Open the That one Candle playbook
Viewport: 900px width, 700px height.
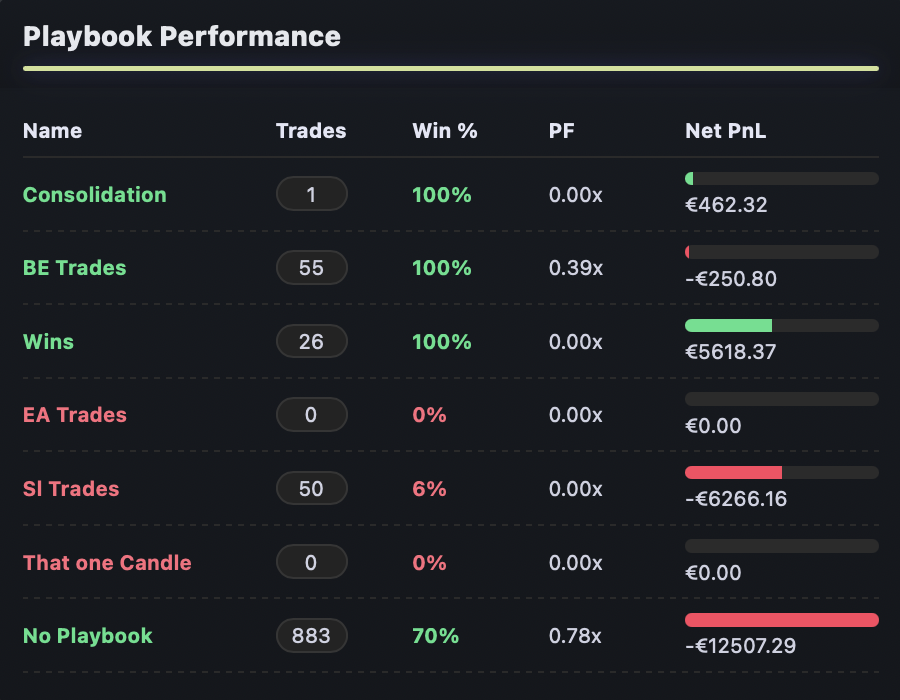click(x=107, y=562)
